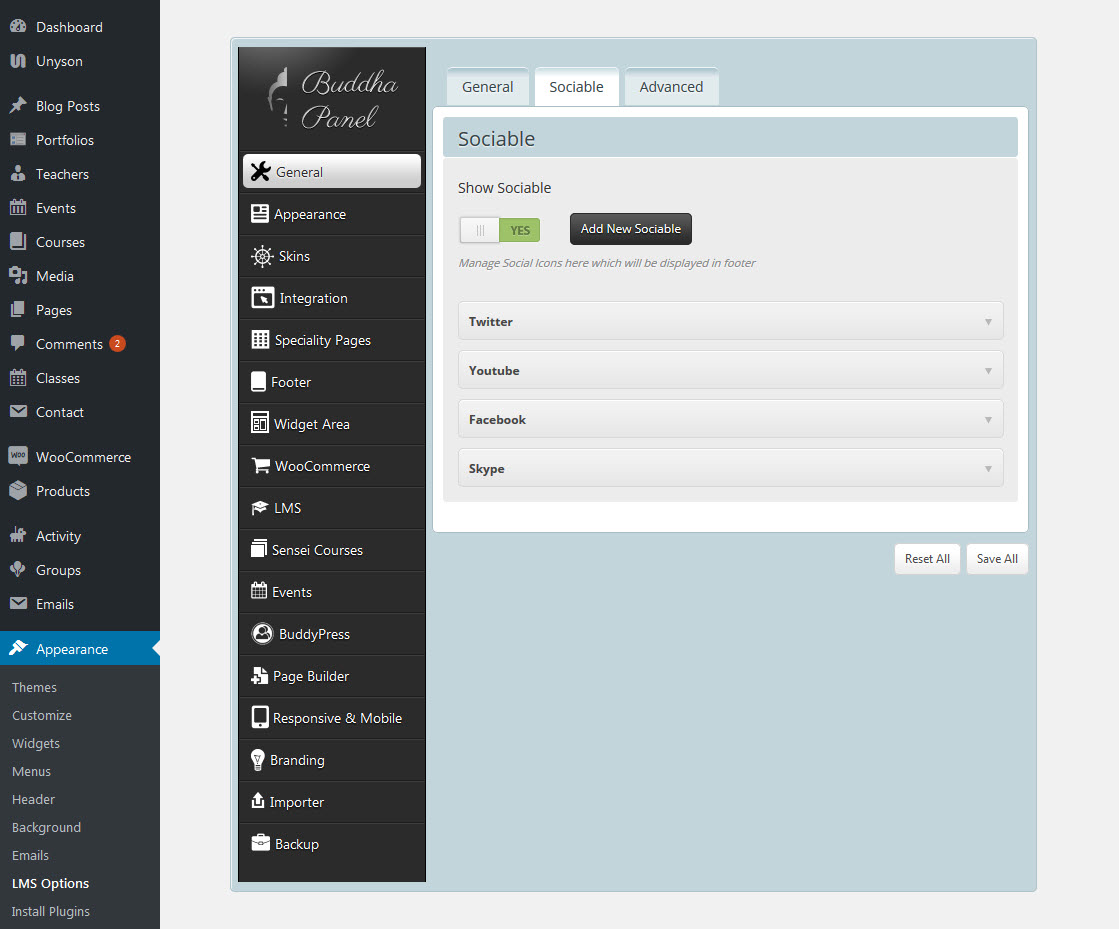
Task: Click the Branding lightbulb icon
Action: pyautogui.click(x=258, y=760)
